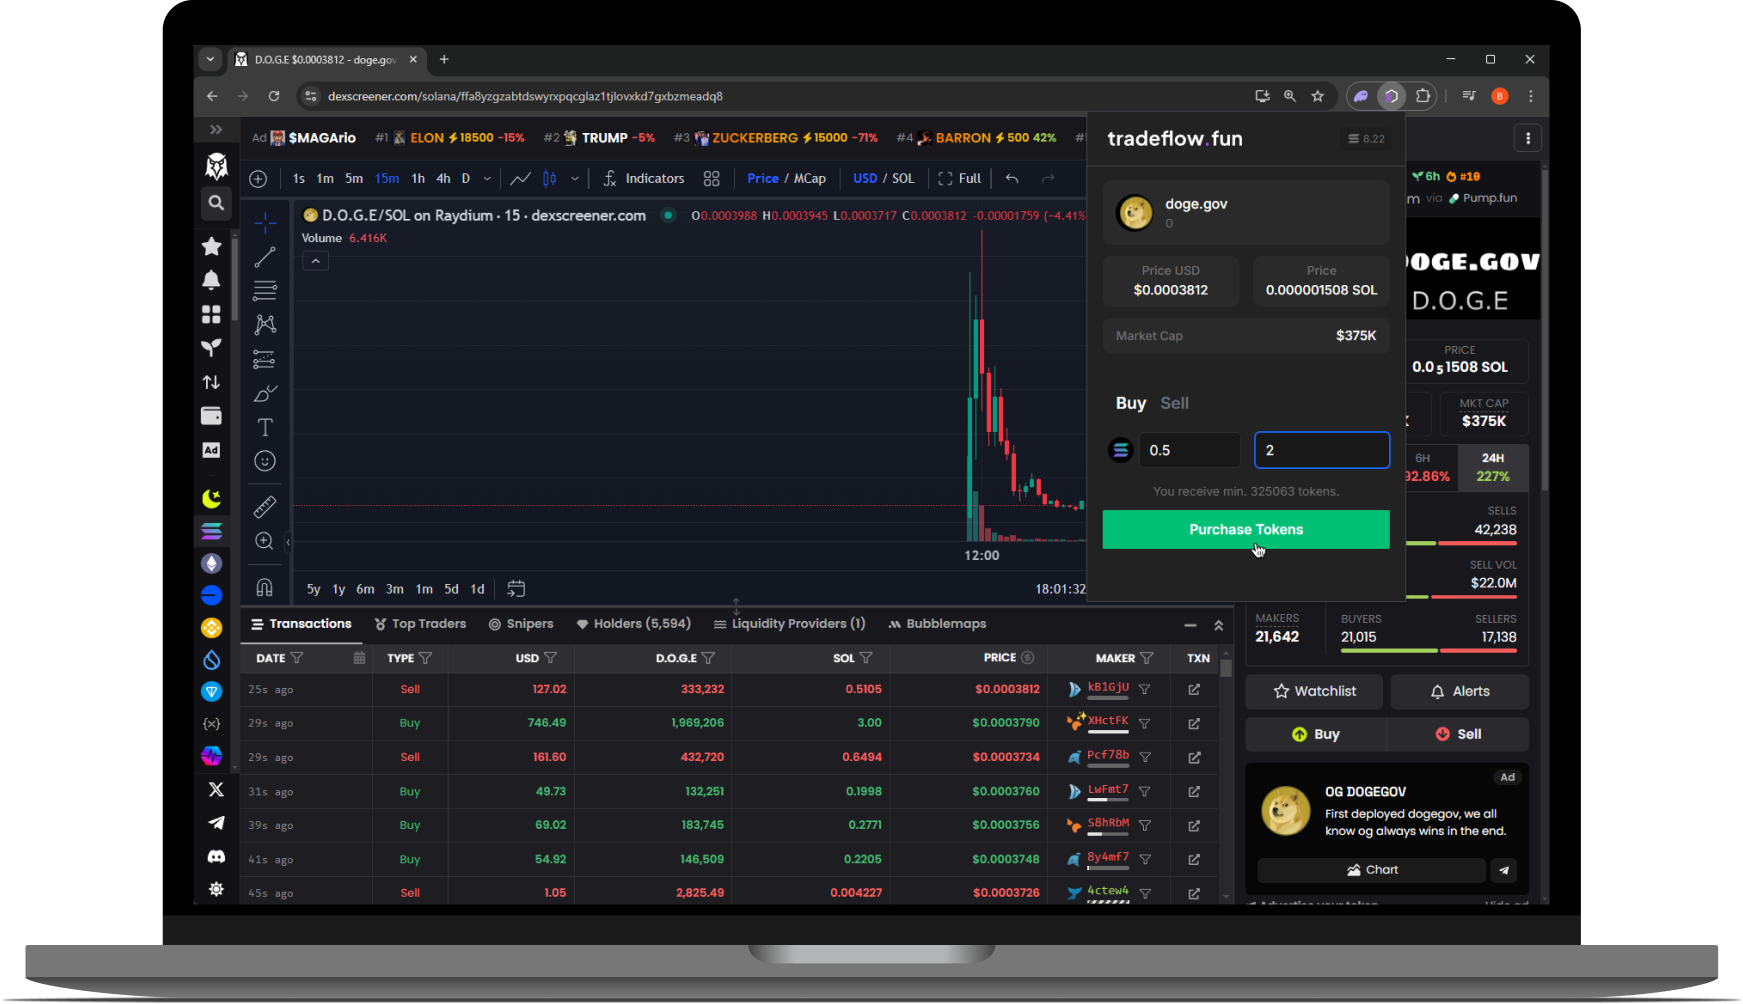Collapse the Volume indicator legend chevron
The height and width of the screenshot is (1004, 1743).
tap(316, 261)
